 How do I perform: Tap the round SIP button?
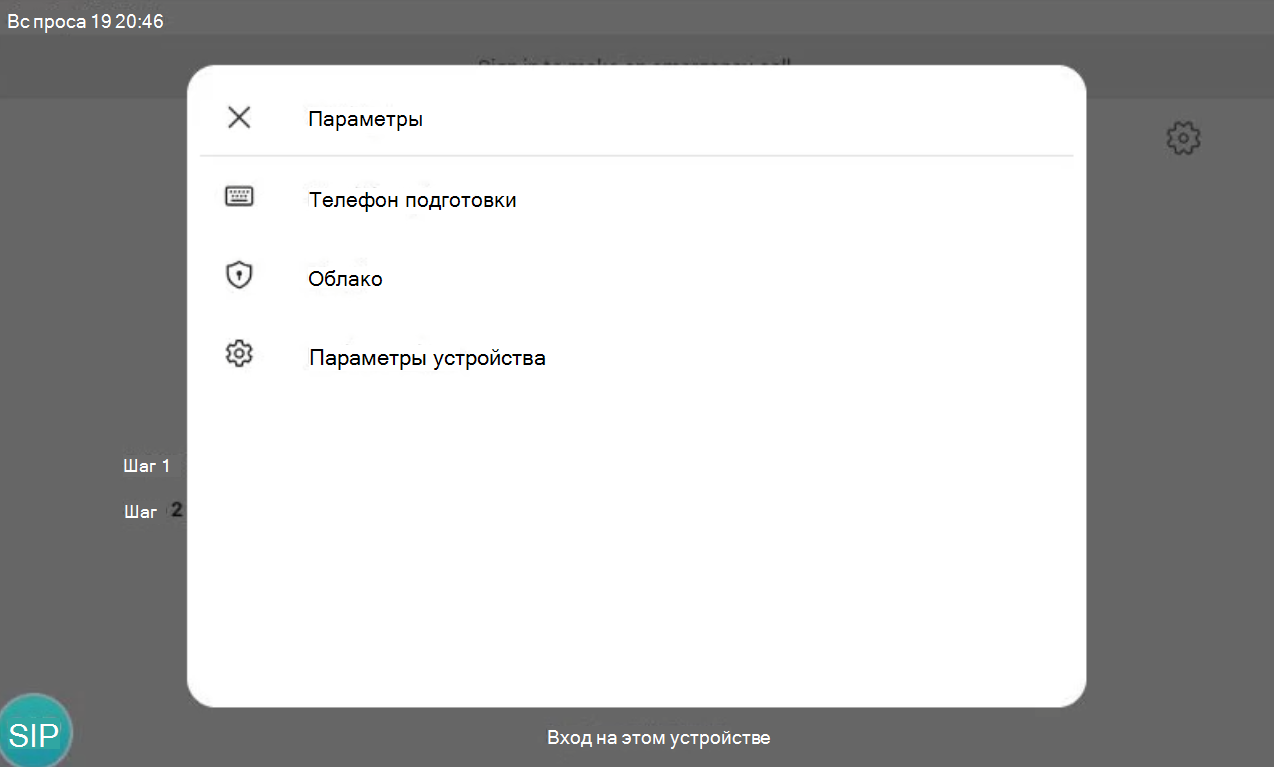(34, 732)
